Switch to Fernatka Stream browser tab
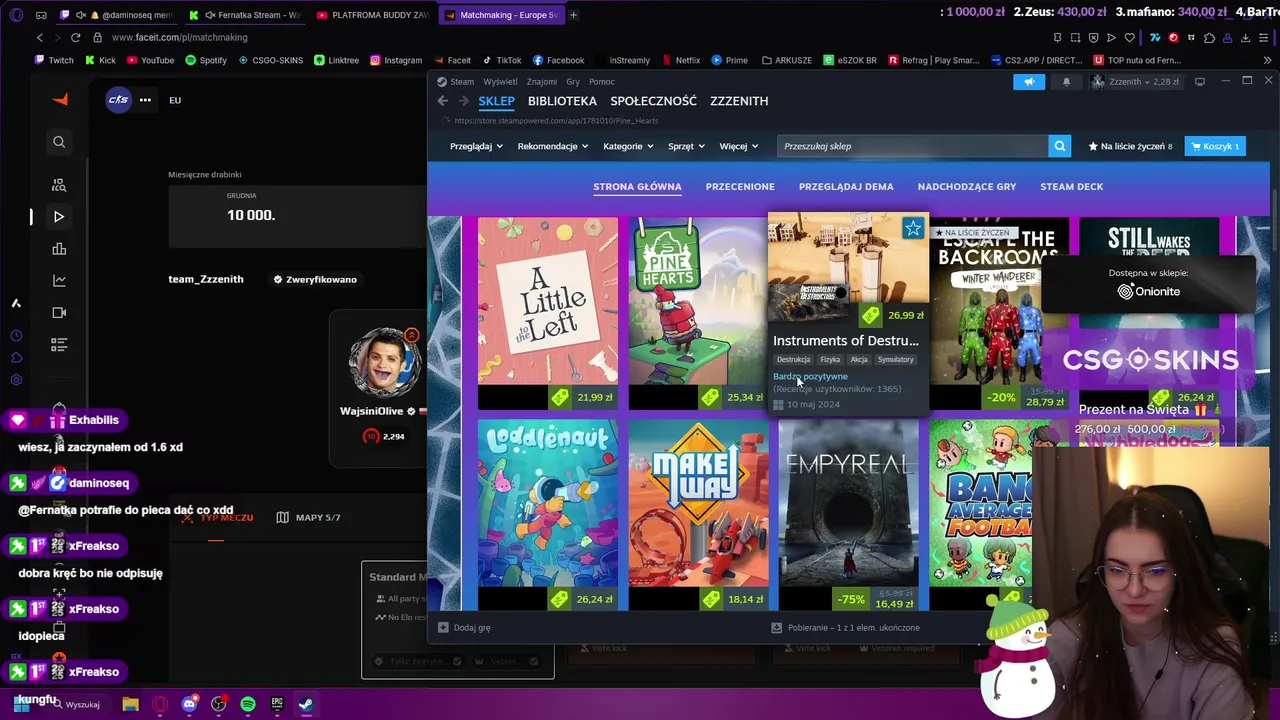 click(245, 15)
